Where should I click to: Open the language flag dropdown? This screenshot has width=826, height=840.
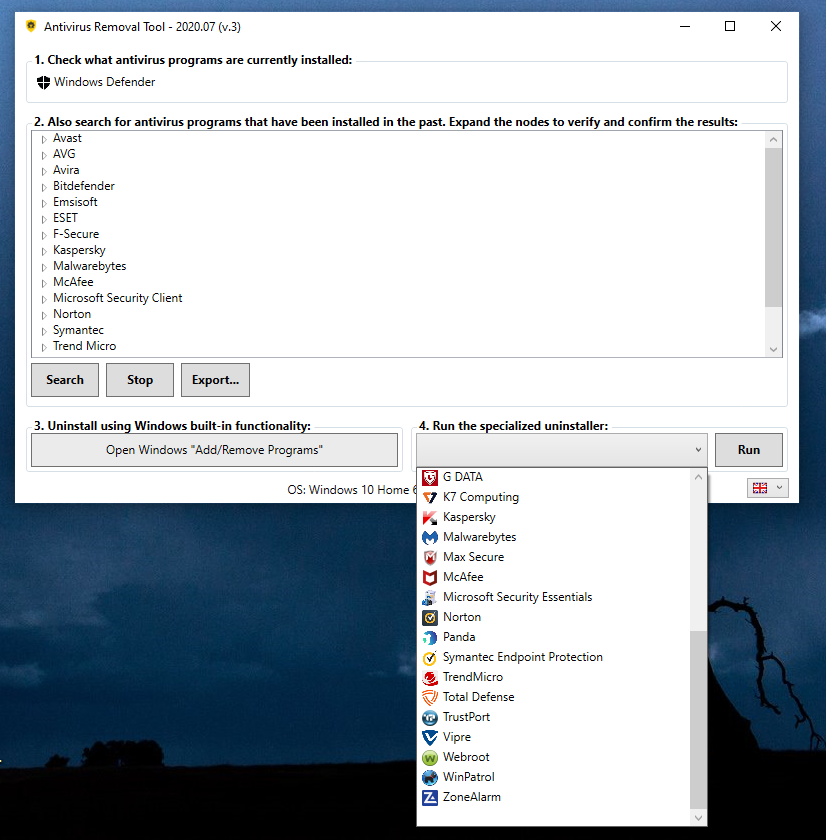click(x=768, y=488)
